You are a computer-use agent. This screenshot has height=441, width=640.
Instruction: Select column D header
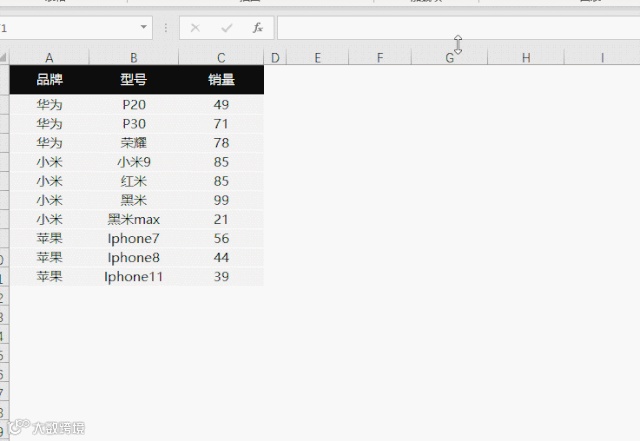click(275, 58)
